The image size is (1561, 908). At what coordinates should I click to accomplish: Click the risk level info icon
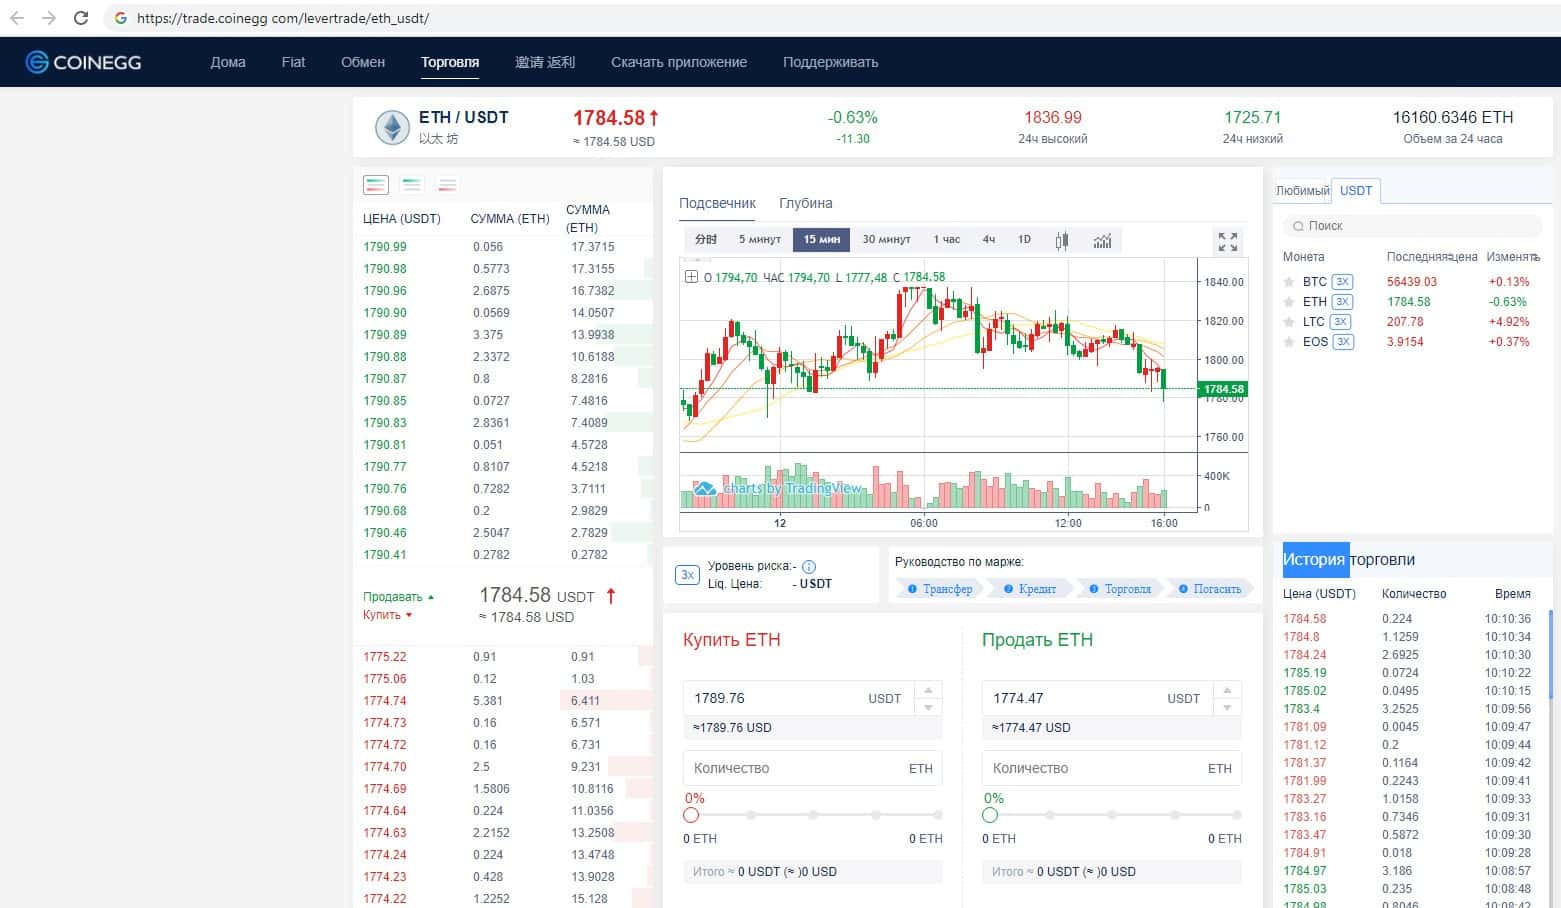809,566
